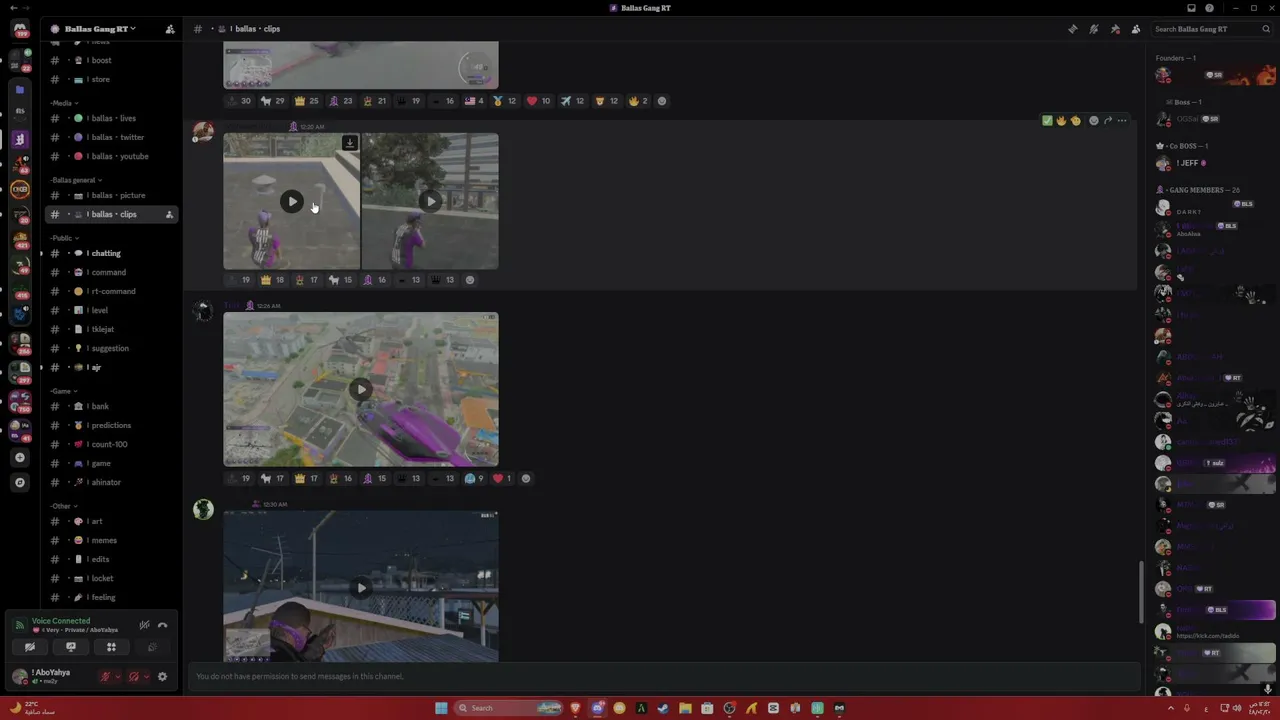Viewport: 1280px width, 720px height.
Task: Disconnect from voice with hang-up icon
Action: (x=162, y=625)
